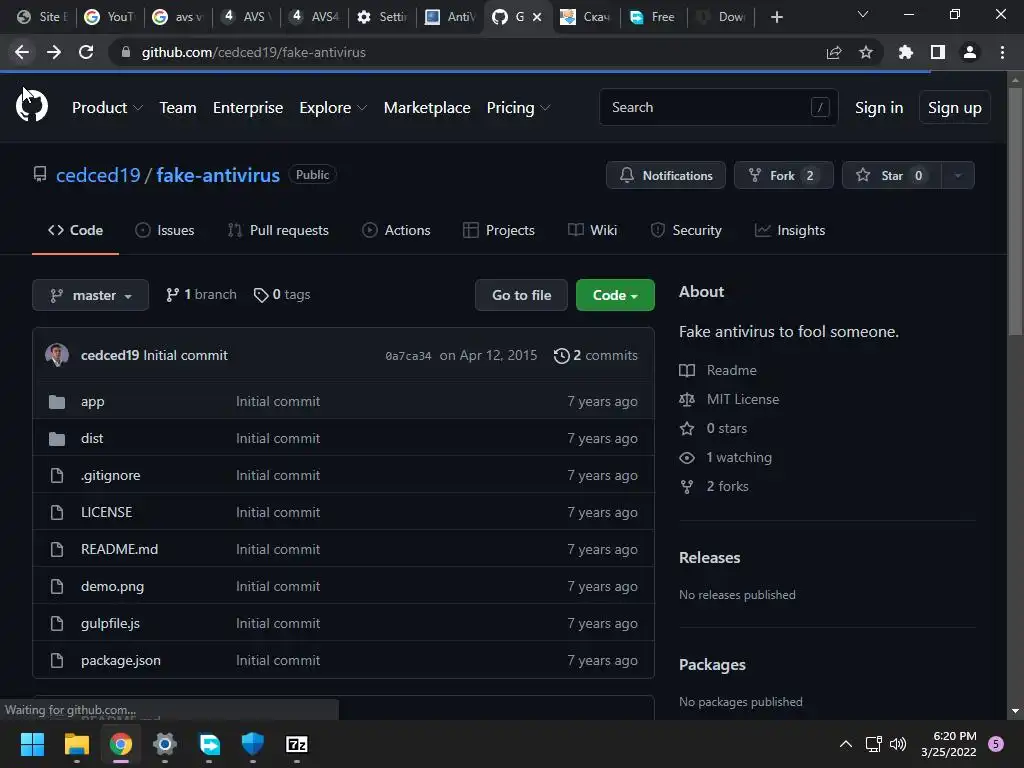
Task: Open gulpfile.js file
Action: click(x=110, y=623)
